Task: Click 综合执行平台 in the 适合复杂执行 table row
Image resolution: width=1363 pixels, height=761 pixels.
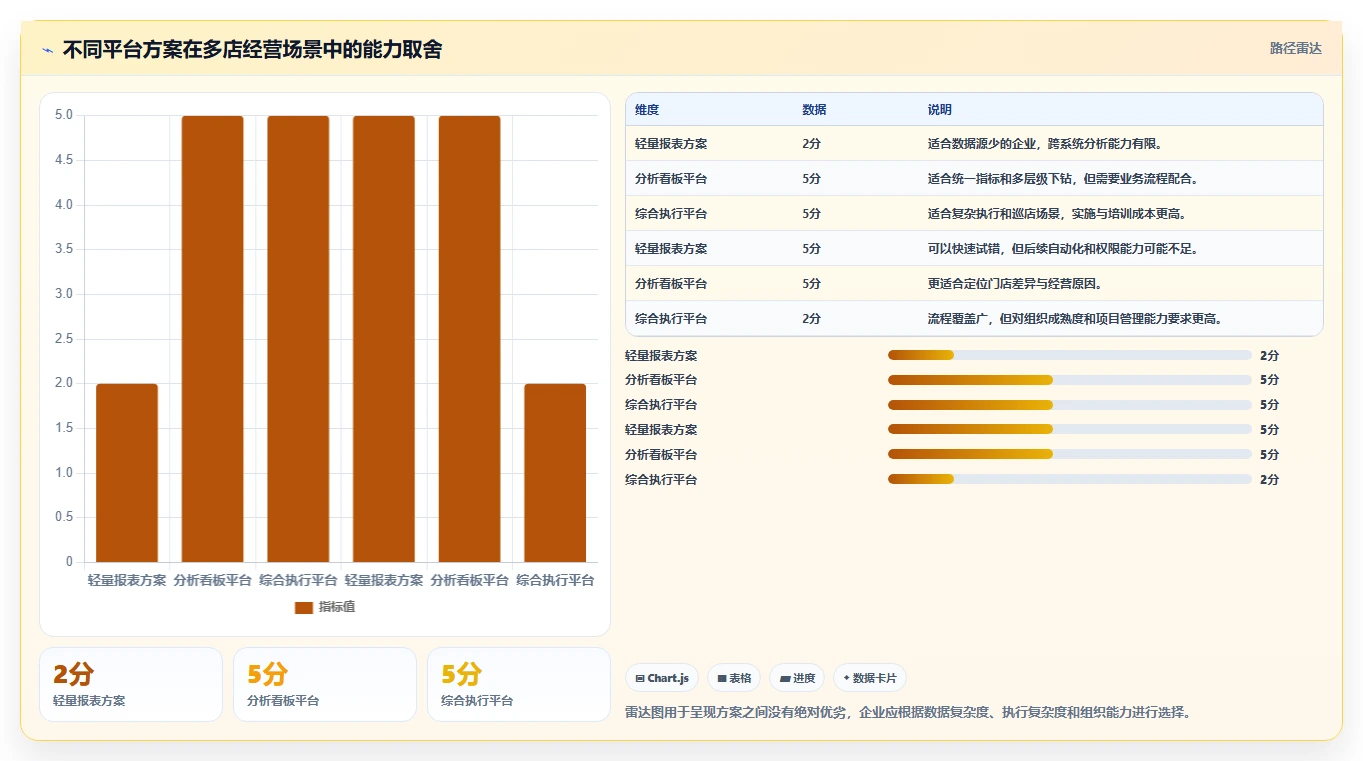Action: tap(671, 214)
